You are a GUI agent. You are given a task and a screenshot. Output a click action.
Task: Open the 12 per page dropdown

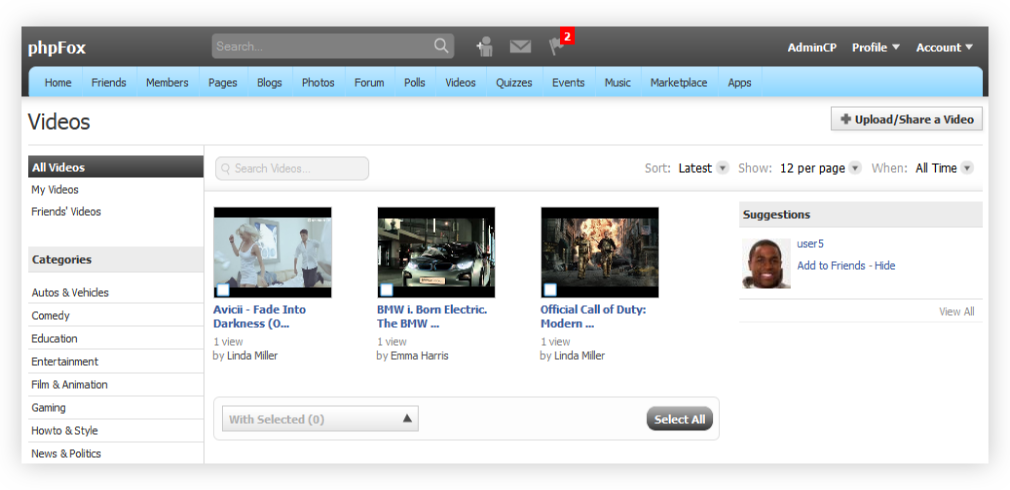click(820, 168)
